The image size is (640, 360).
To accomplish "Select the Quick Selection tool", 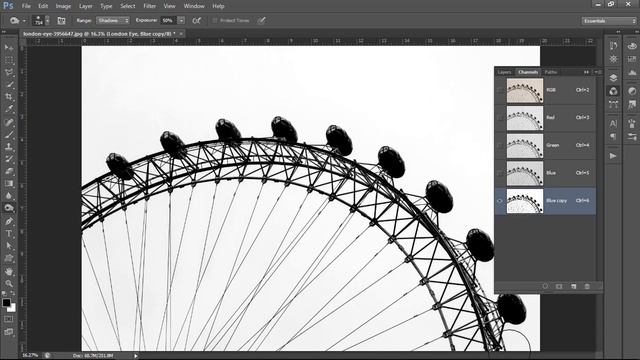I will (9, 85).
